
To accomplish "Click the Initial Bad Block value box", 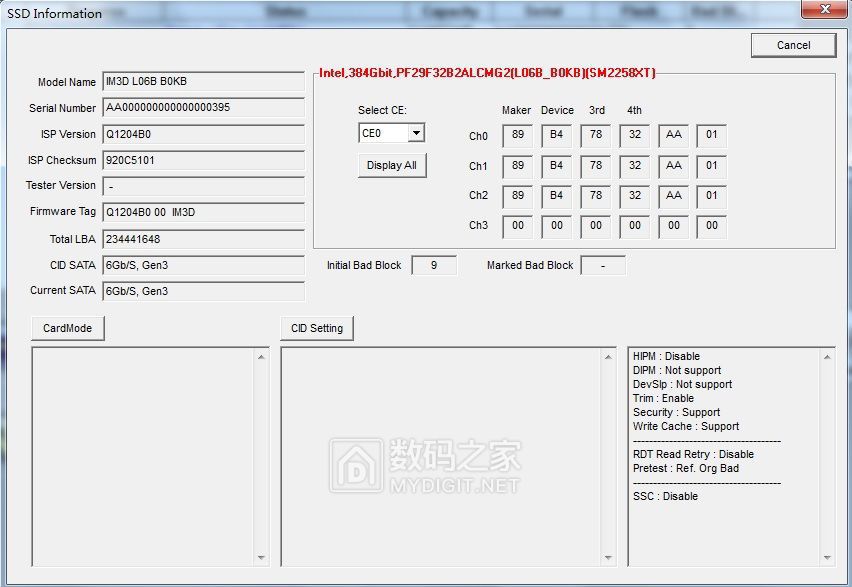I will 434,265.
